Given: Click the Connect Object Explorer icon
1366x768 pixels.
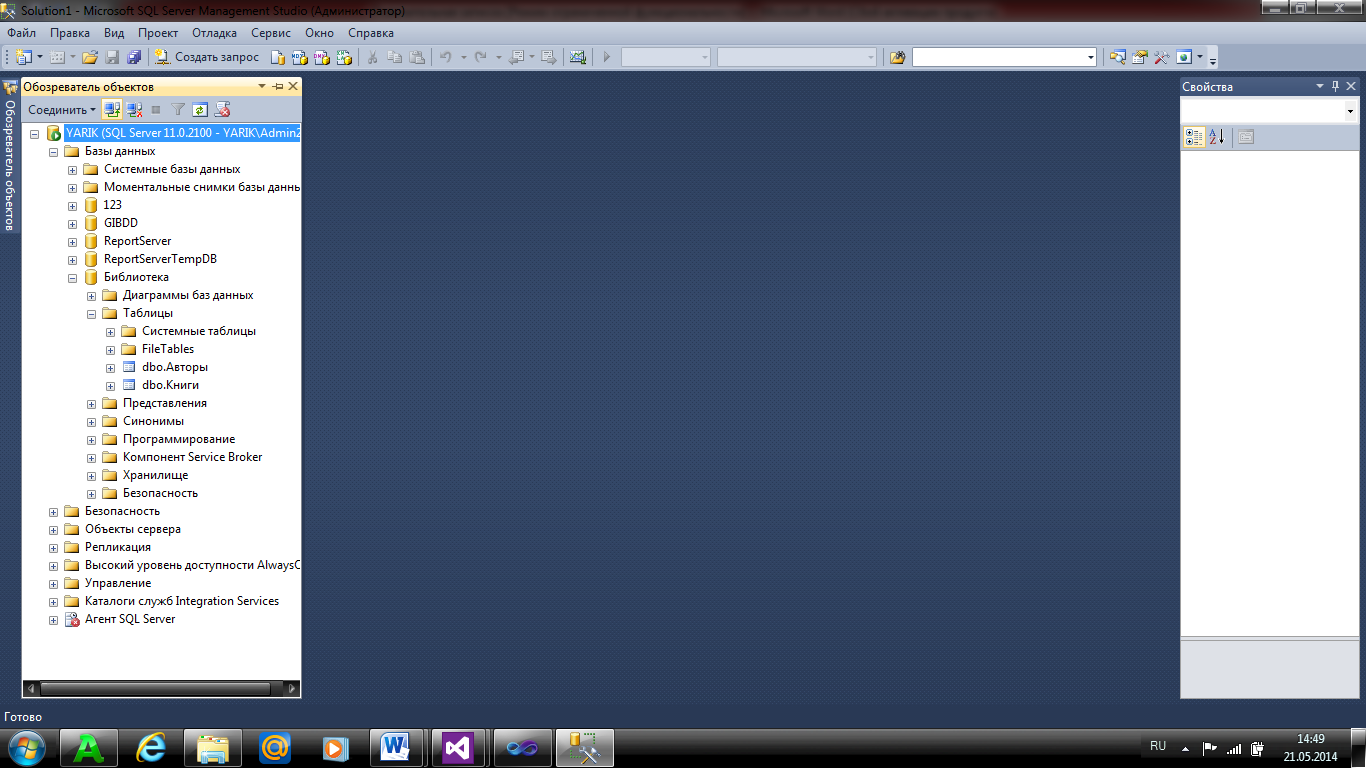Looking at the screenshot, I should click(112, 110).
